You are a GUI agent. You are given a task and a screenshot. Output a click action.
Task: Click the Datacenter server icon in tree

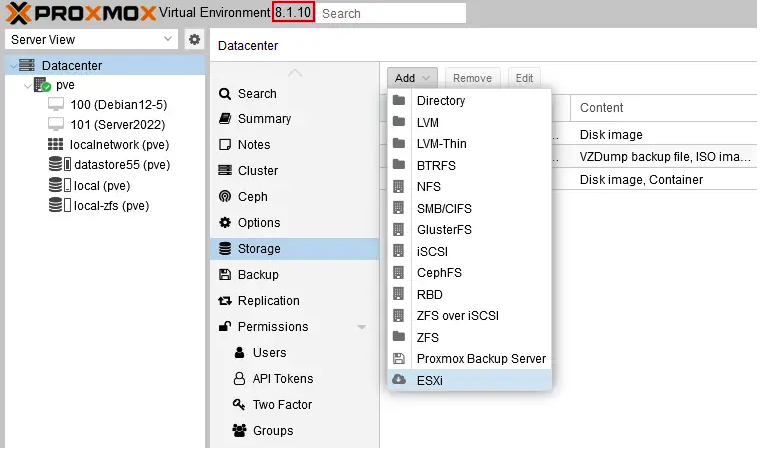coord(27,65)
